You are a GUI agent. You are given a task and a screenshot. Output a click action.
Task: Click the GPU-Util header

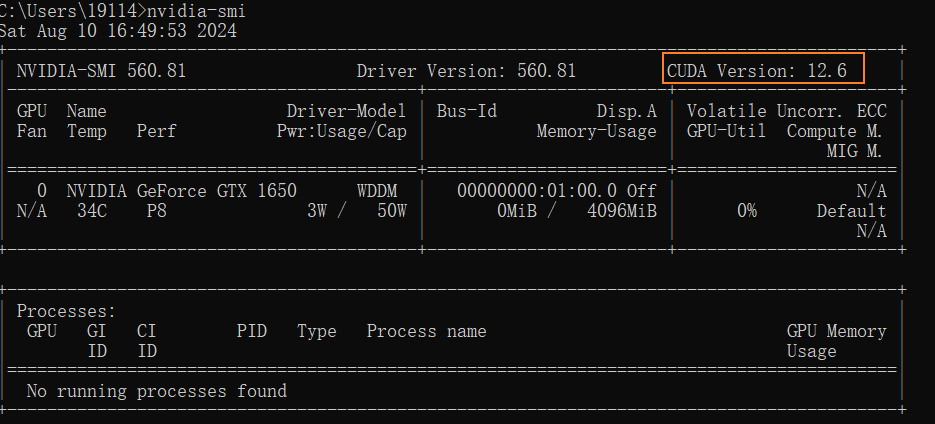tap(726, 131)
